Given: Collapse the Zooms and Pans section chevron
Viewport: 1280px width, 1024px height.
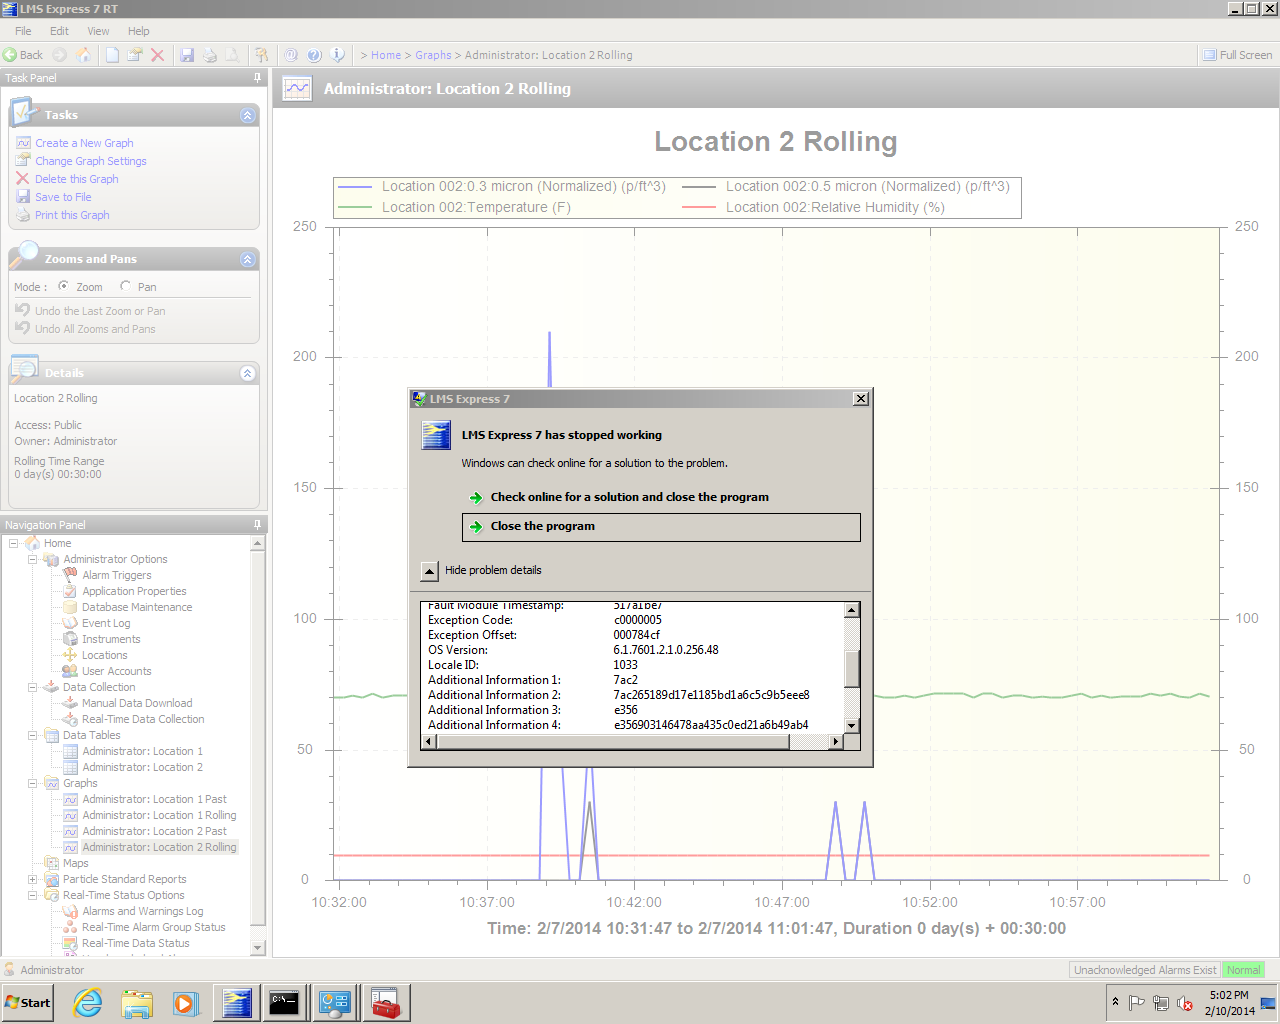Looking at the screenshot, I should (248, 260).
